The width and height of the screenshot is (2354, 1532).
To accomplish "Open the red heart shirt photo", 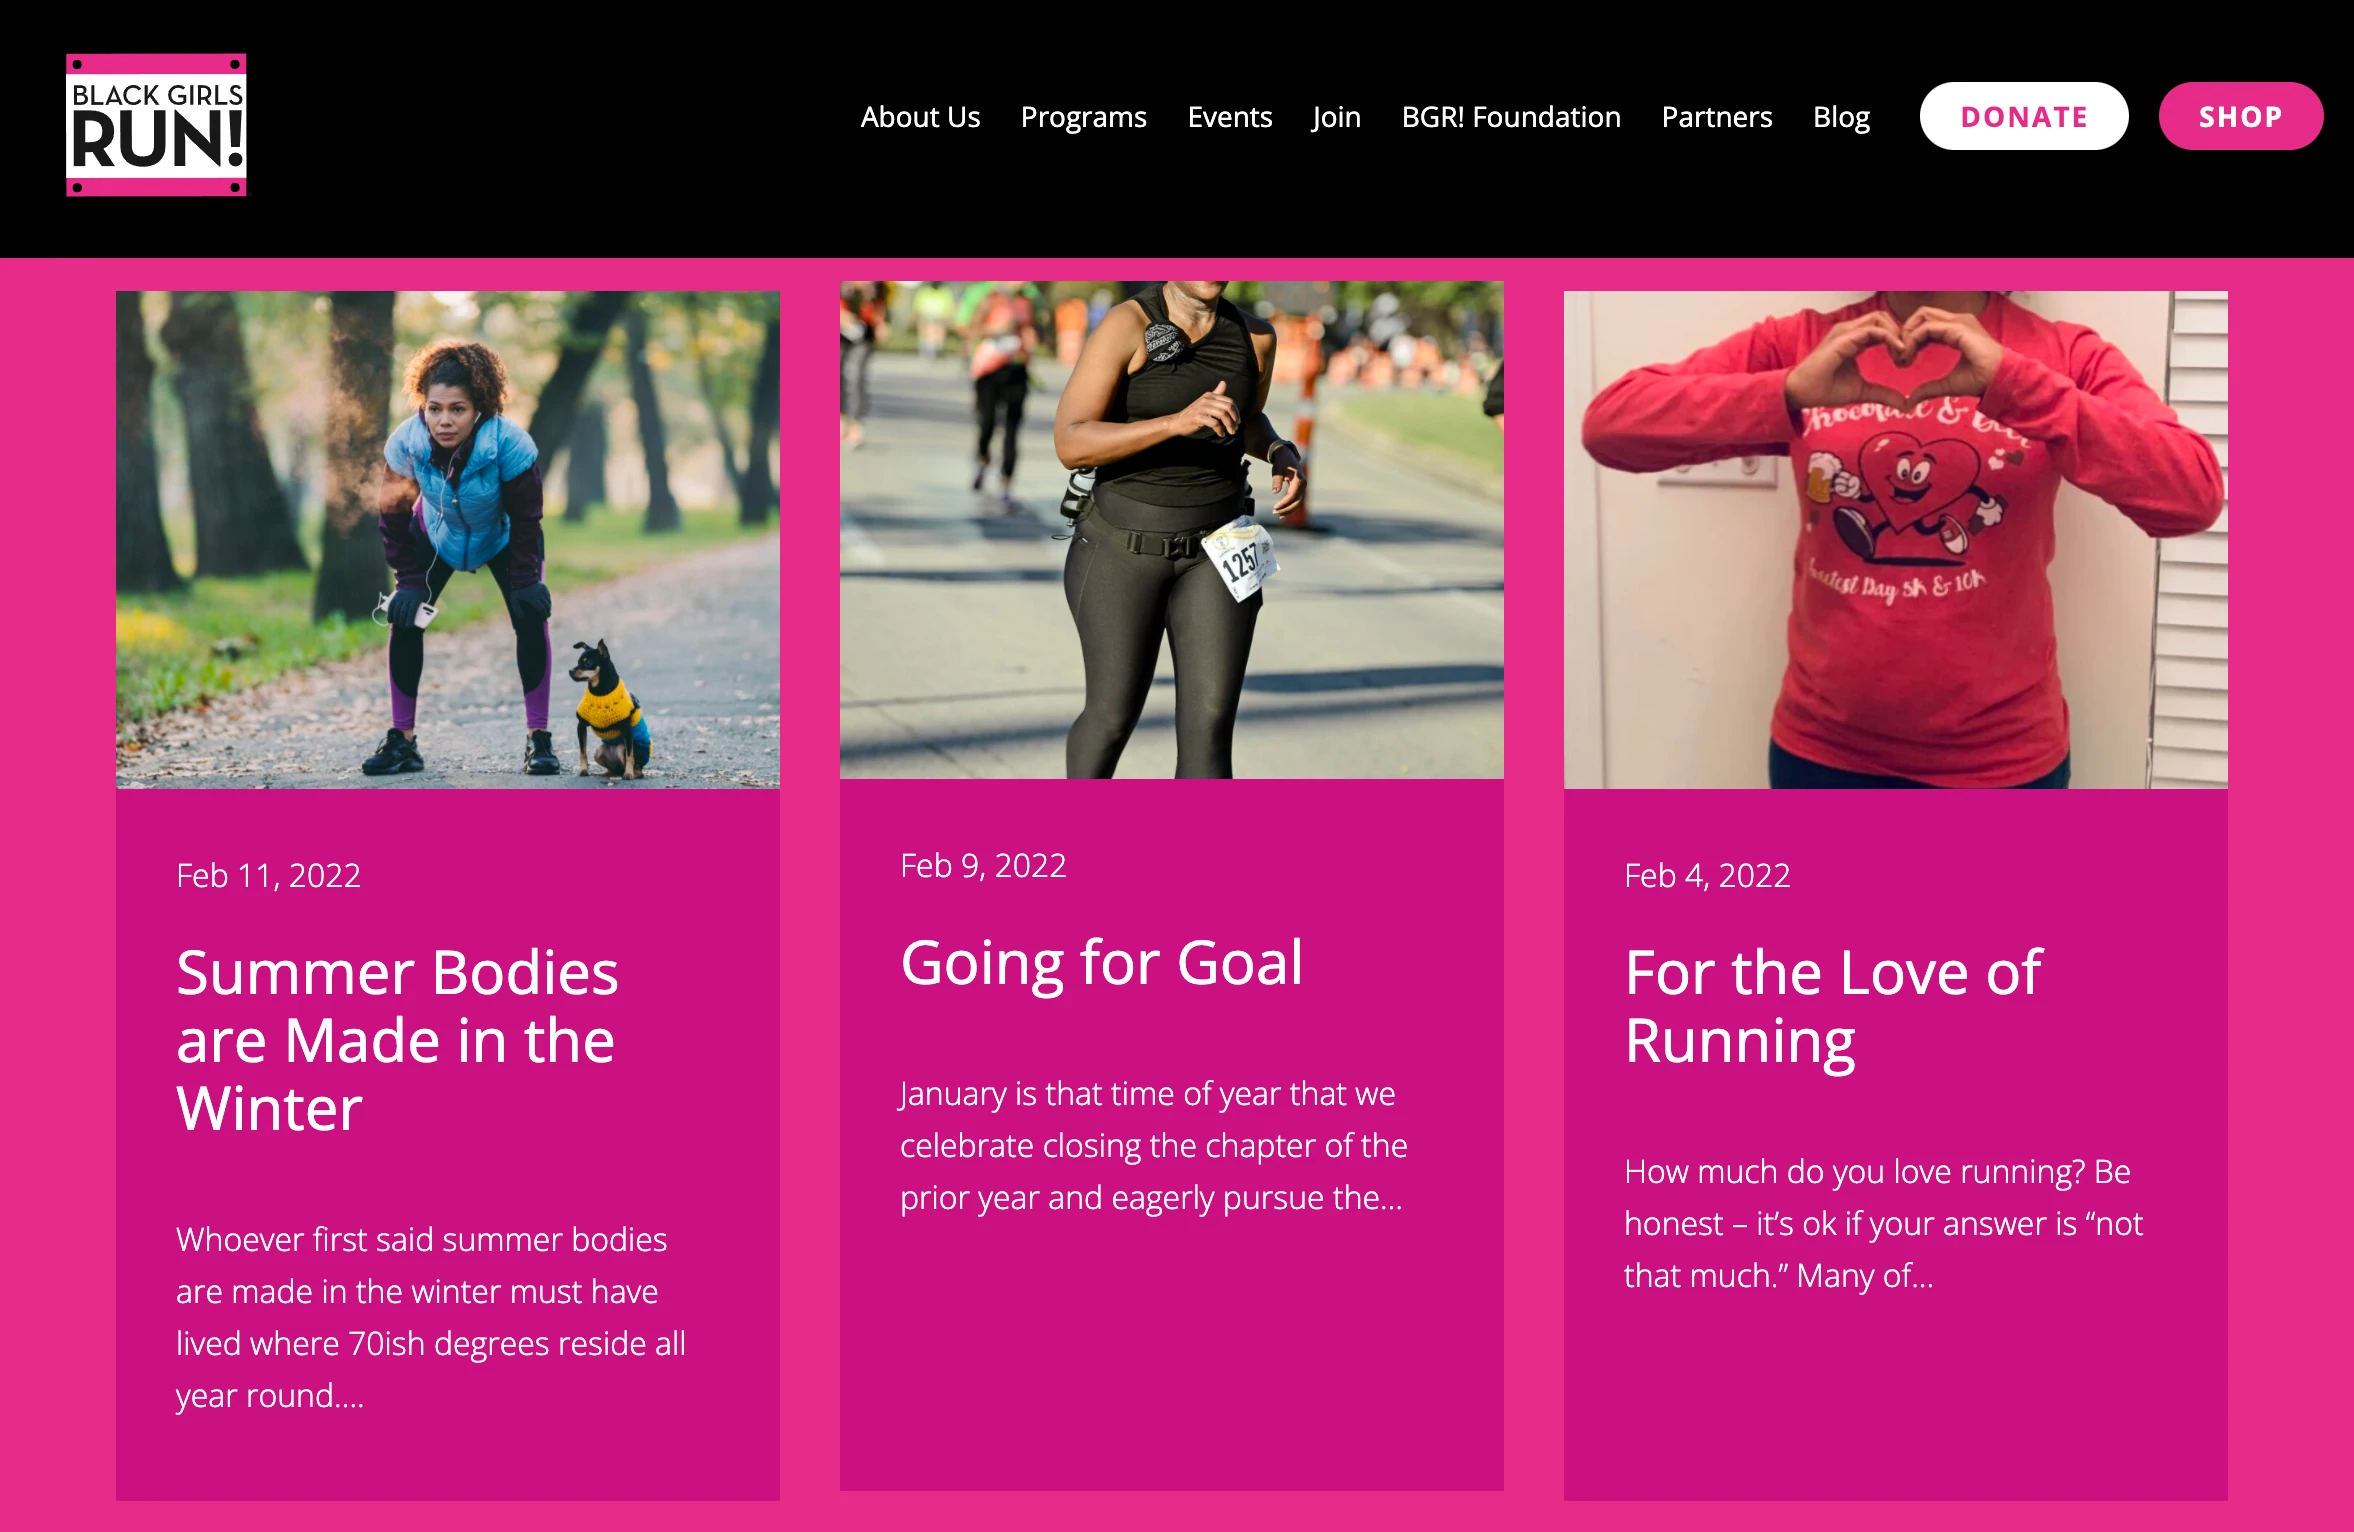I will click(x=1896, y=540).
